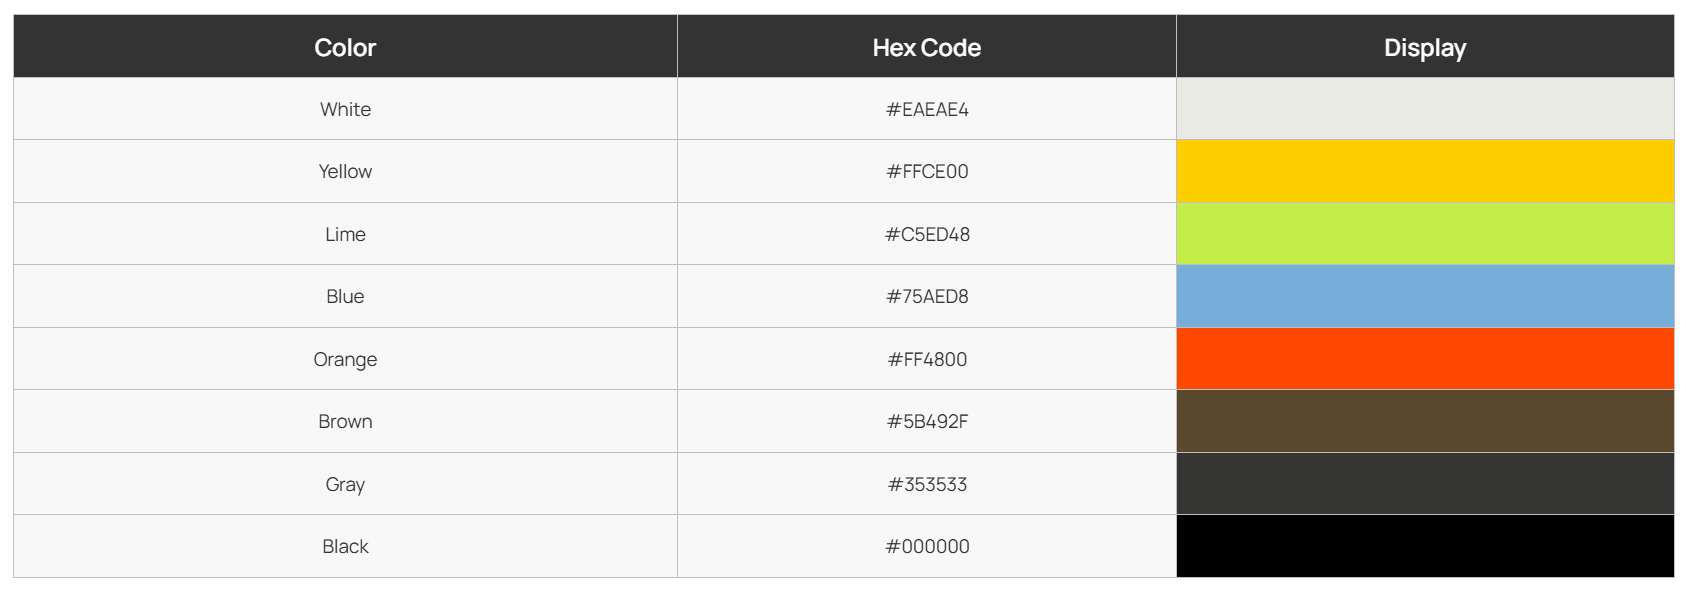Click the Black display swatch

[x=1424, y=546]
